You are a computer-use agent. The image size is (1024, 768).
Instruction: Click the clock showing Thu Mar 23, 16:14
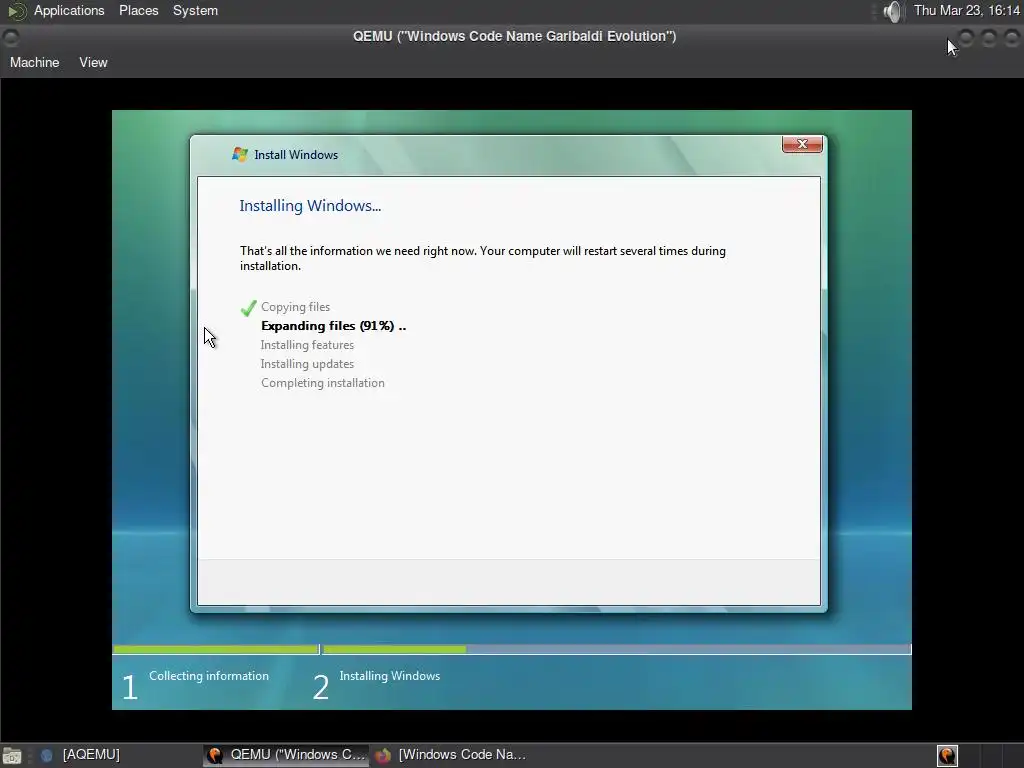coord(967,10)
